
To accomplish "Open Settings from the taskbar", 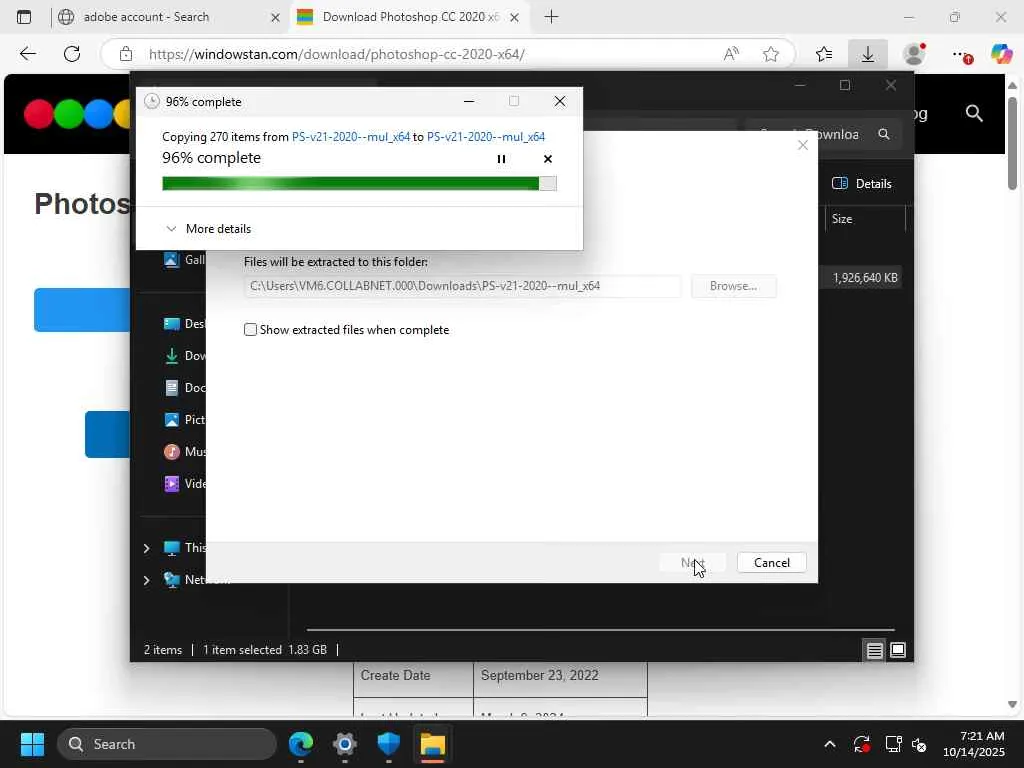I will 345,744.
